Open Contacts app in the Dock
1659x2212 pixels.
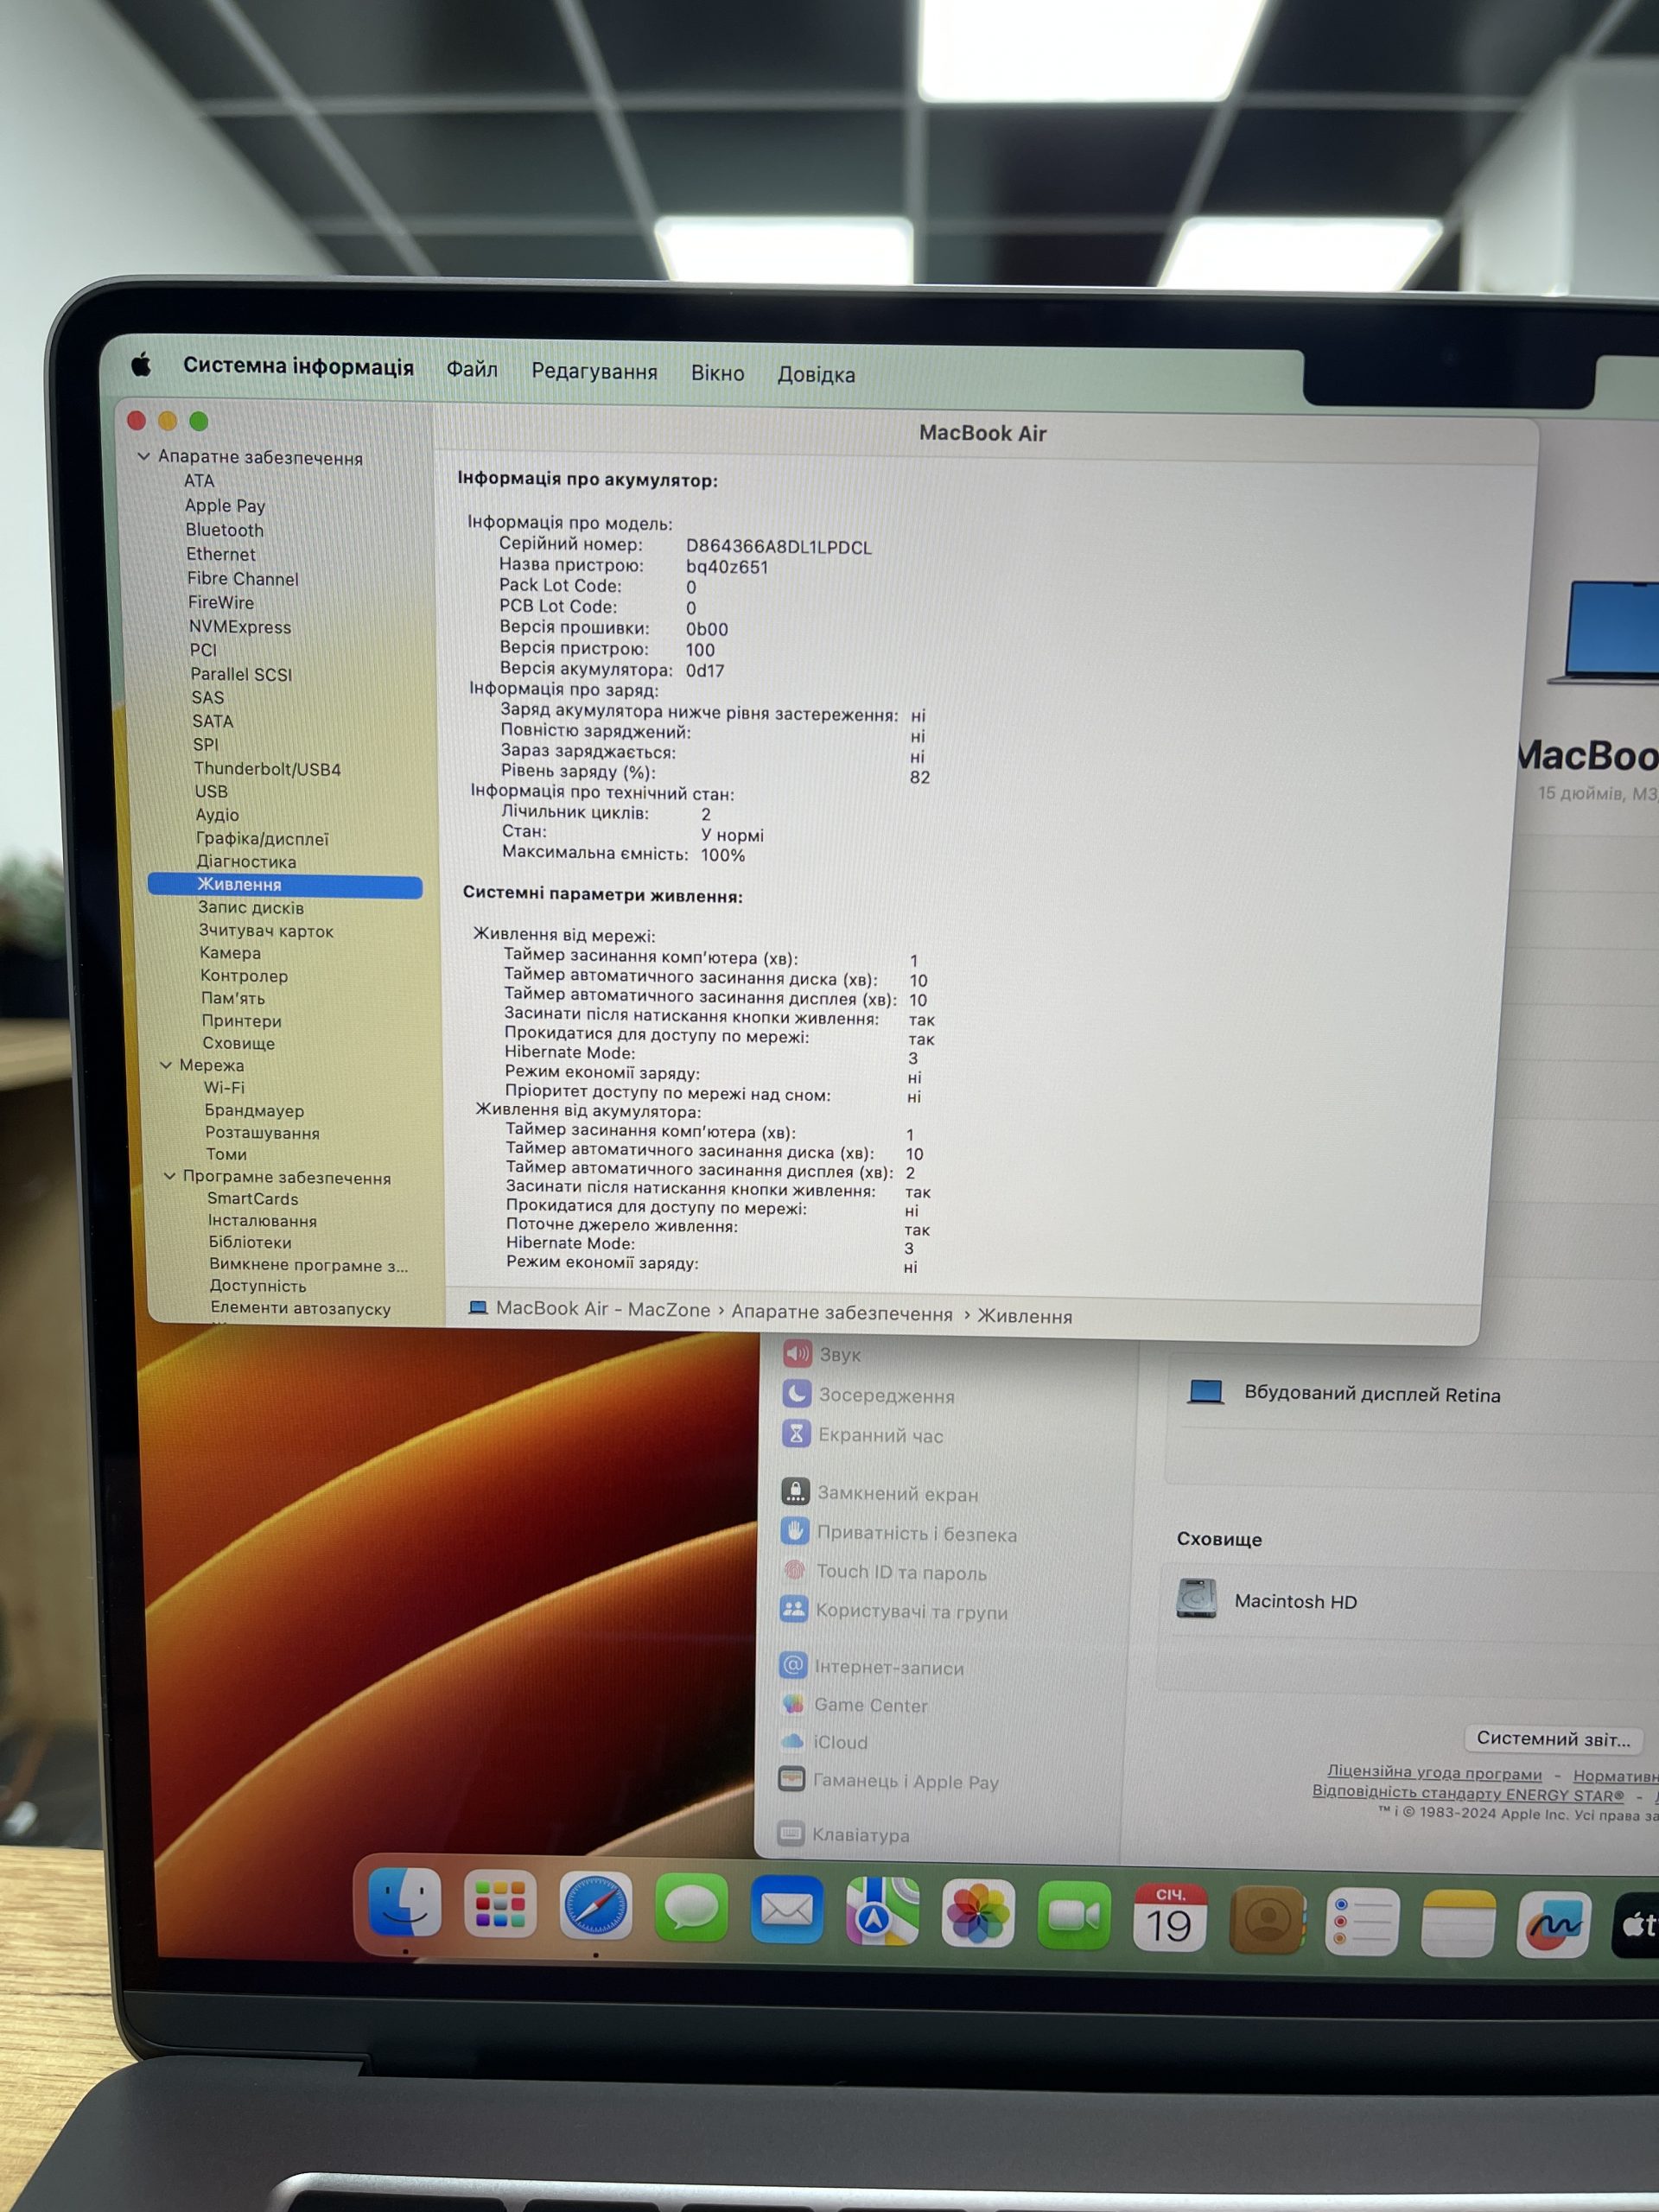[1266, 1919]
